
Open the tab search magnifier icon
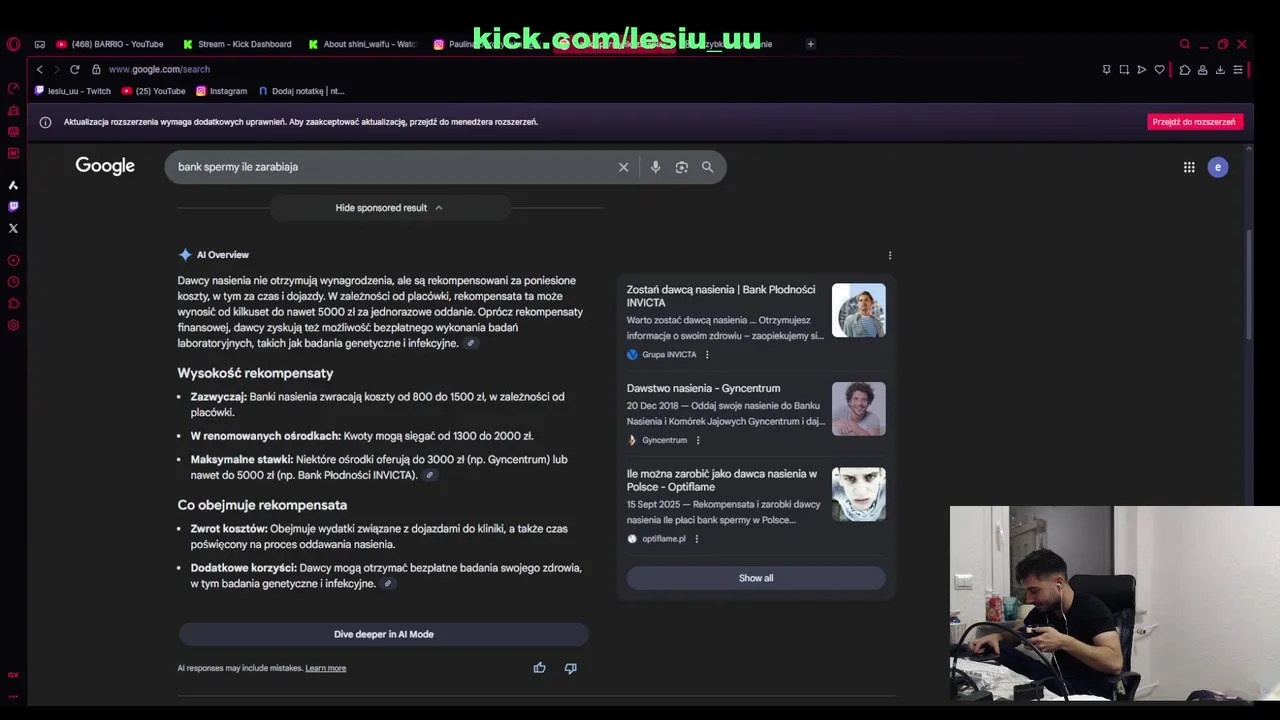1185,44
